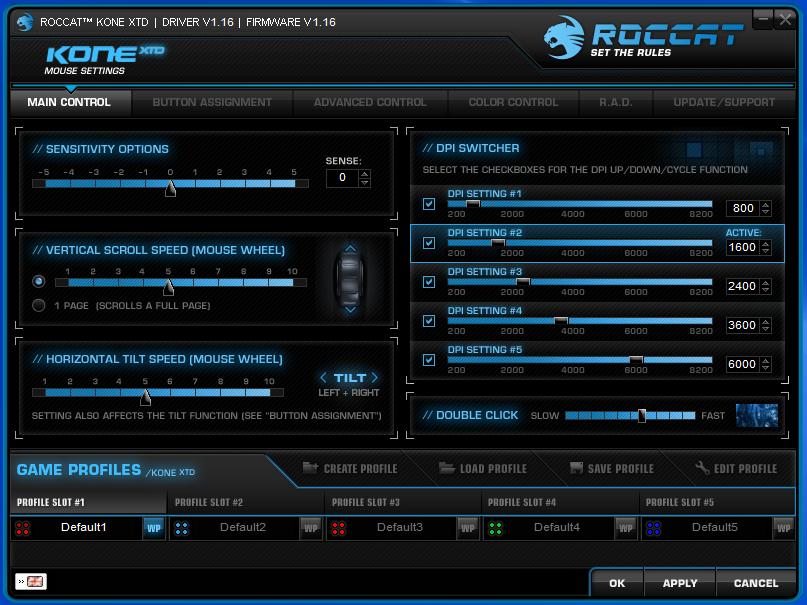Select the Default2 profile slot

click(243, 527)
